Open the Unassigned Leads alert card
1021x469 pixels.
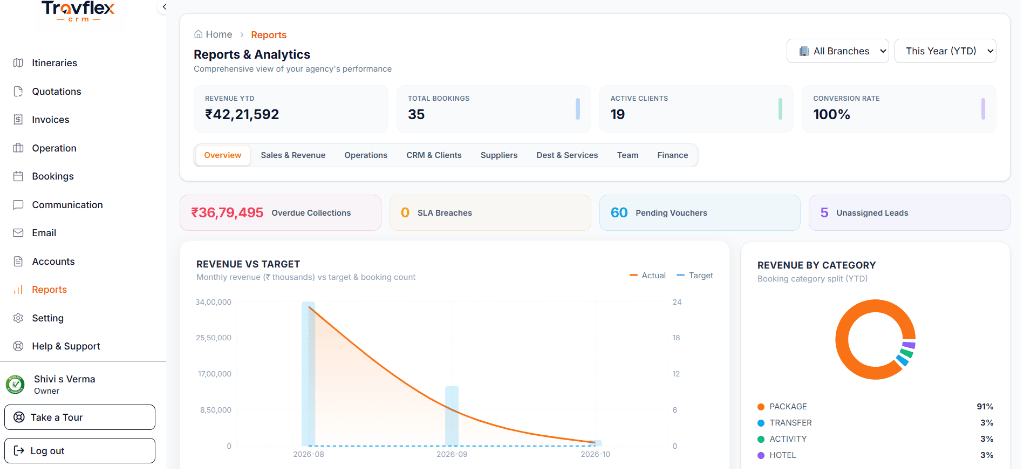coord(910,212)
